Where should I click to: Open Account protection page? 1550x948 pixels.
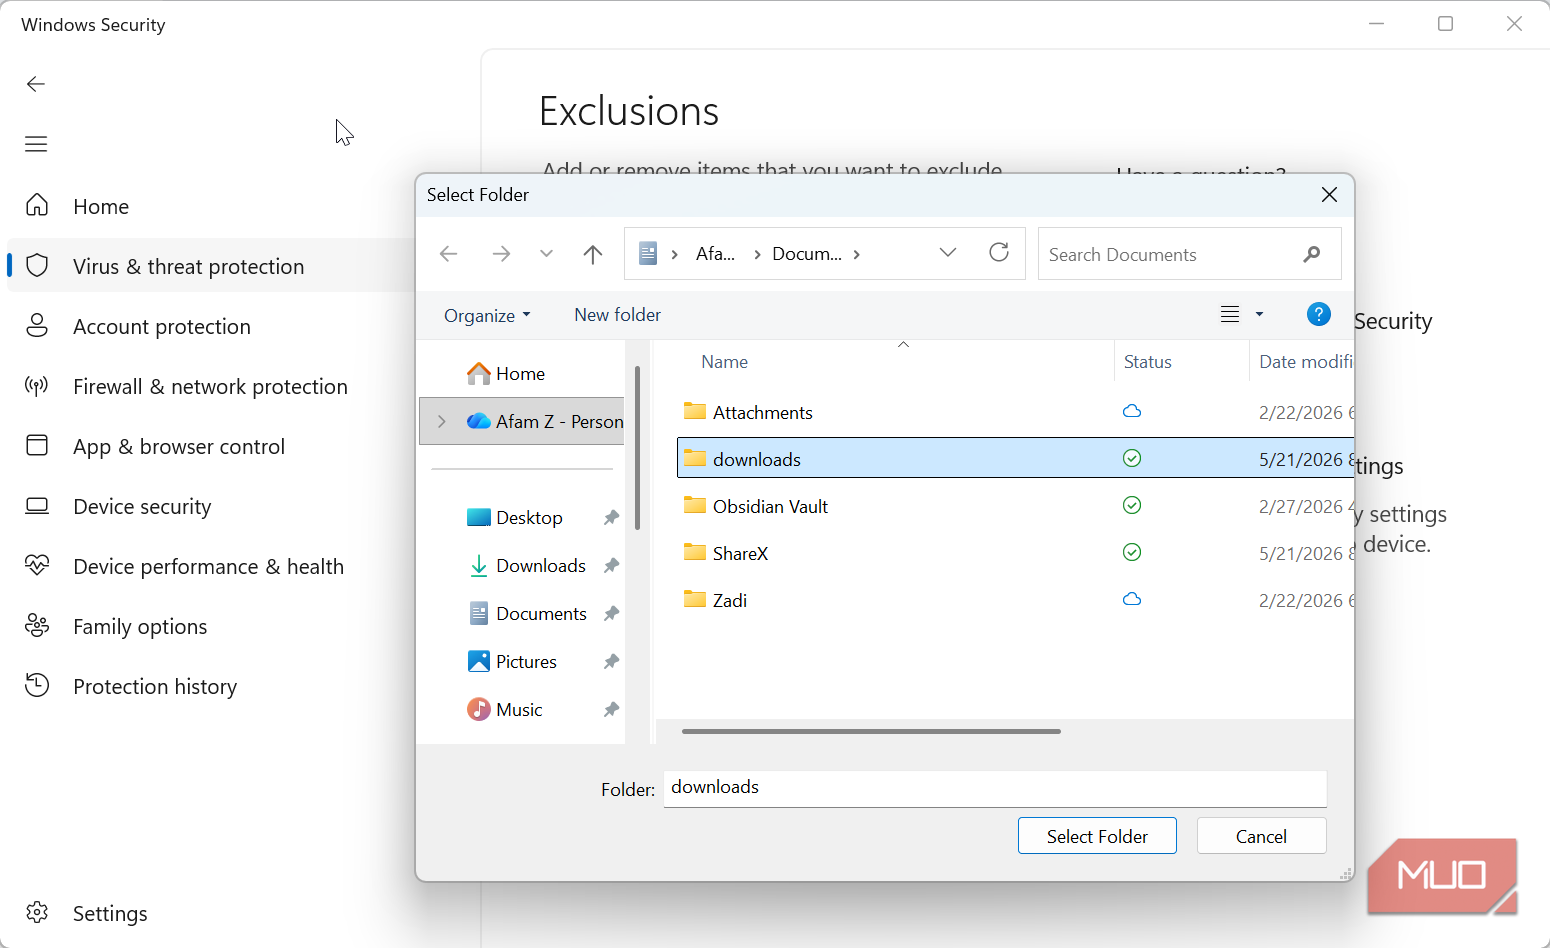point(162,326)
